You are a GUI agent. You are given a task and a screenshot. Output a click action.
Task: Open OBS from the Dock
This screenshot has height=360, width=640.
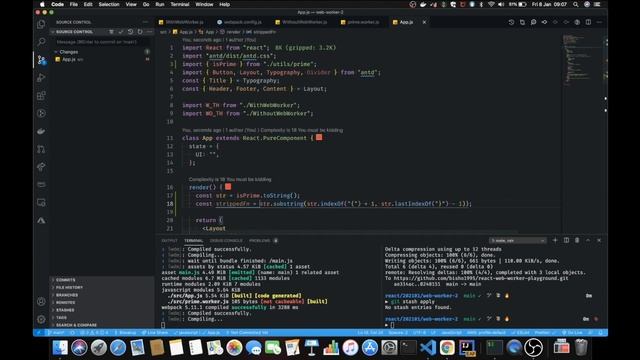533,348
